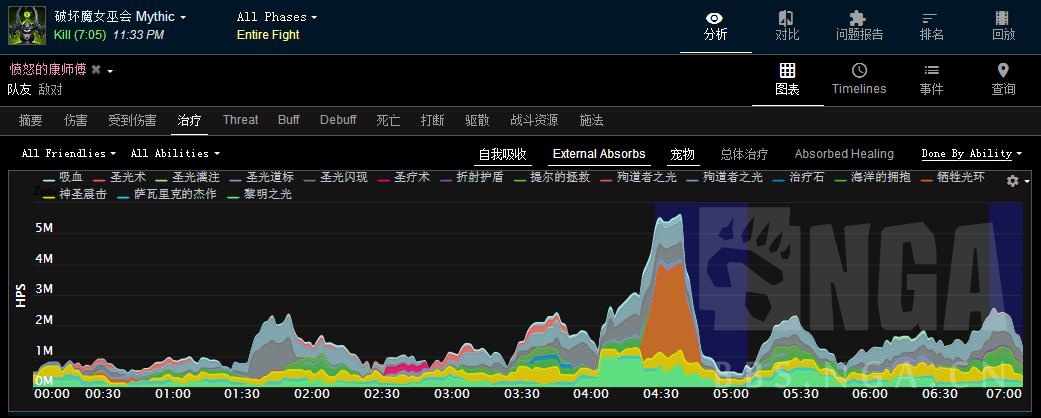Image resolution: width=1041 pixels, height=418 pixels.
Task: Switch to the Threat tab
Action: coord(240,120)
